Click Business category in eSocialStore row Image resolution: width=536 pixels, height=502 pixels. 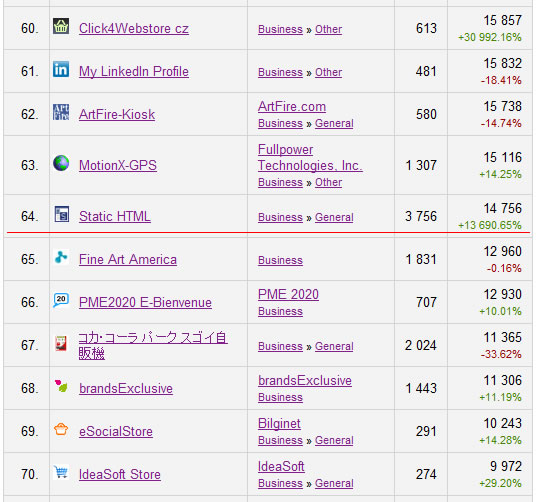(280, 440)
